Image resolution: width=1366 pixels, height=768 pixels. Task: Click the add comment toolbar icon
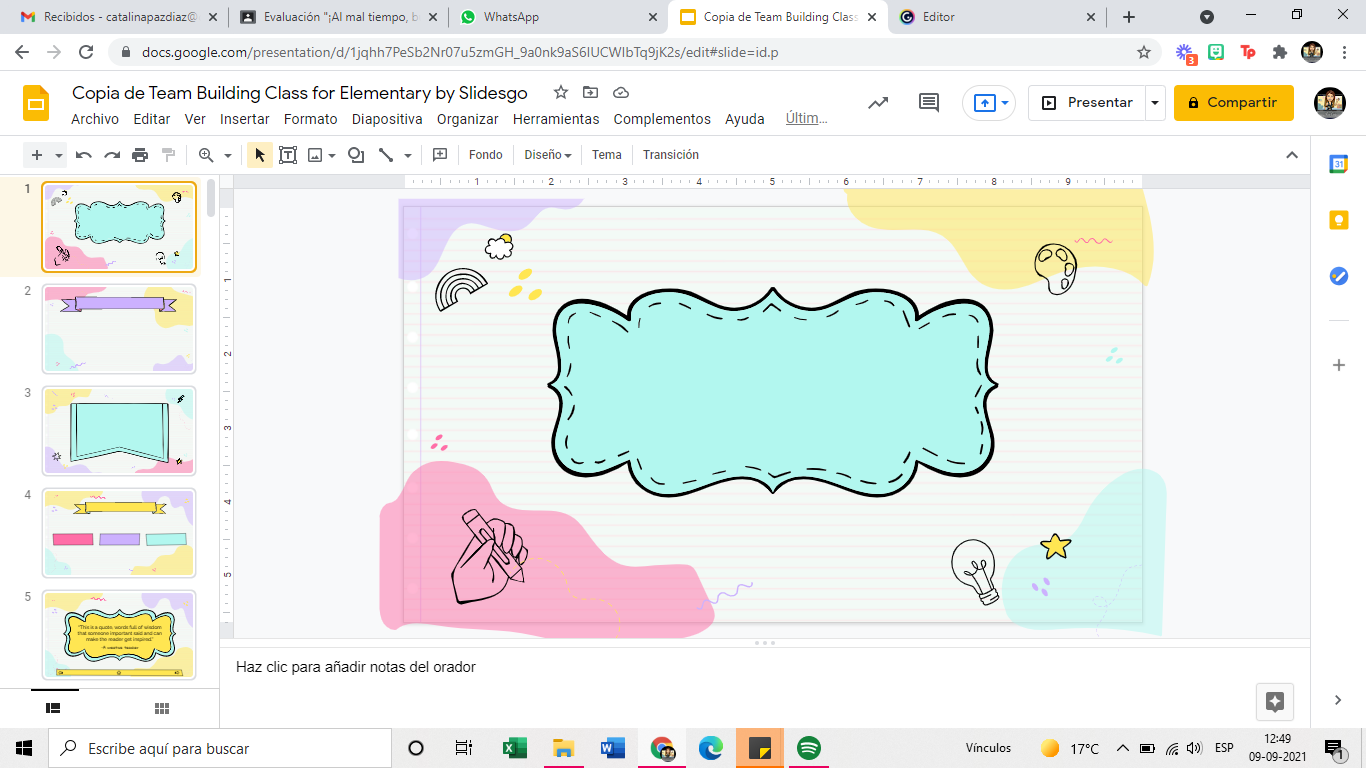point(439,155)
